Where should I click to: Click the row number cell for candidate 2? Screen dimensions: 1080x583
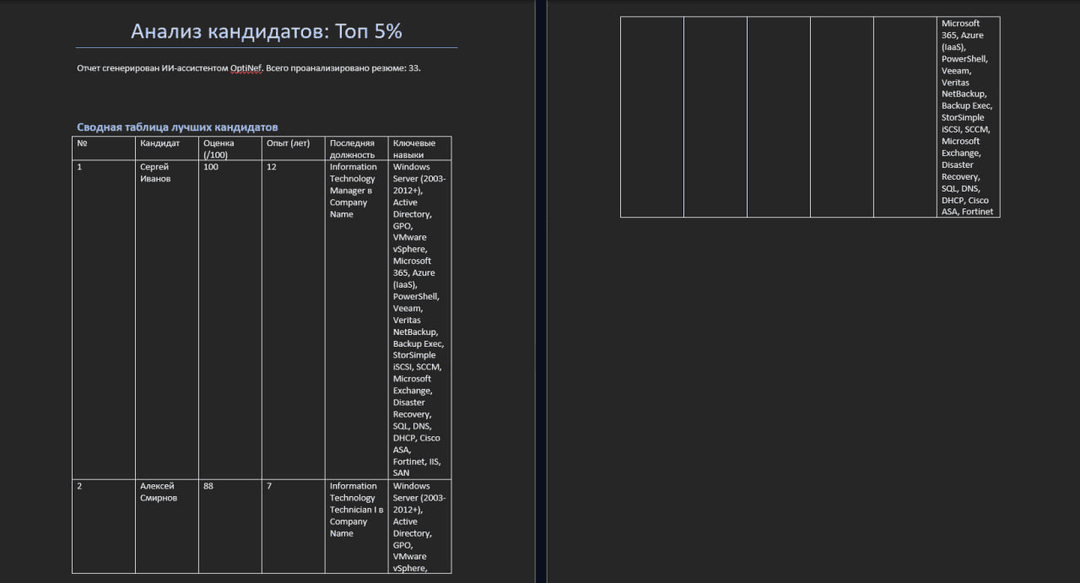80,486
